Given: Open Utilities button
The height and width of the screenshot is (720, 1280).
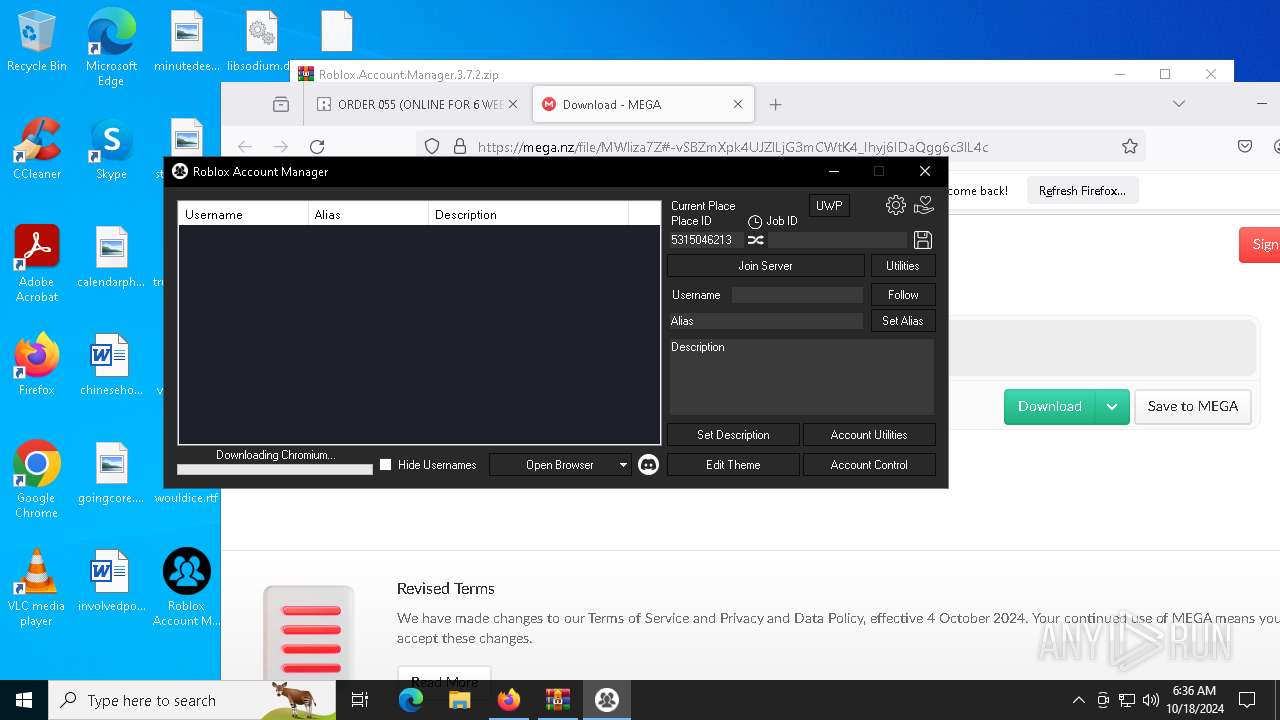Looking at the screenshot, I should [x=903, y=266].
